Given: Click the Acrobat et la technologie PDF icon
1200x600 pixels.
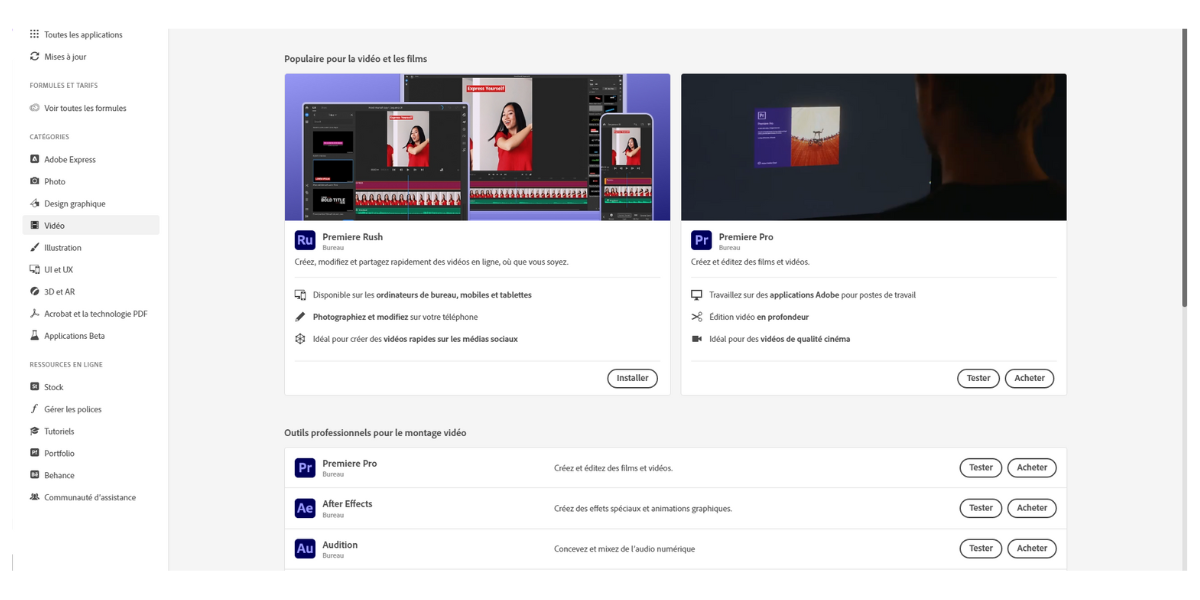Looking at the screenshot, I should (35, 314).
